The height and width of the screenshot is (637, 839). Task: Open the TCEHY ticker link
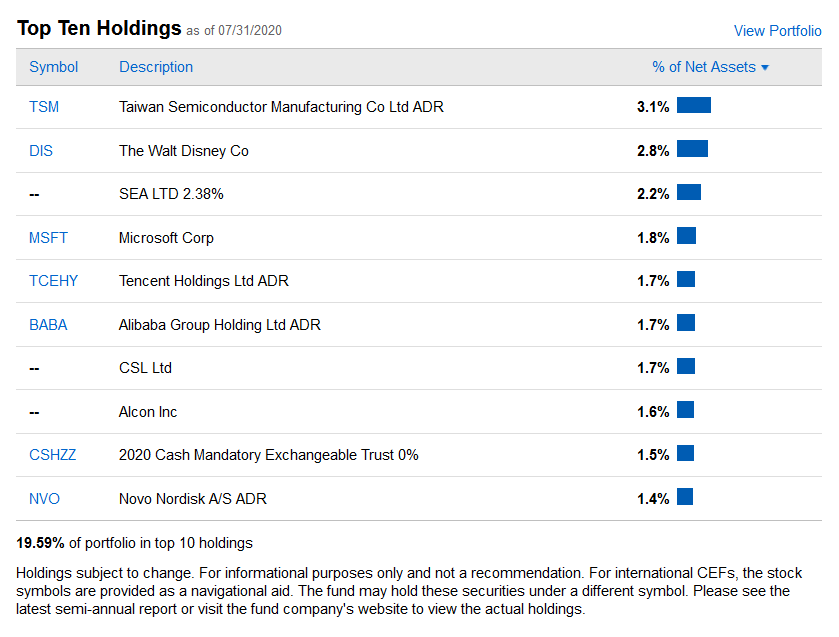[x=54, y=281]
